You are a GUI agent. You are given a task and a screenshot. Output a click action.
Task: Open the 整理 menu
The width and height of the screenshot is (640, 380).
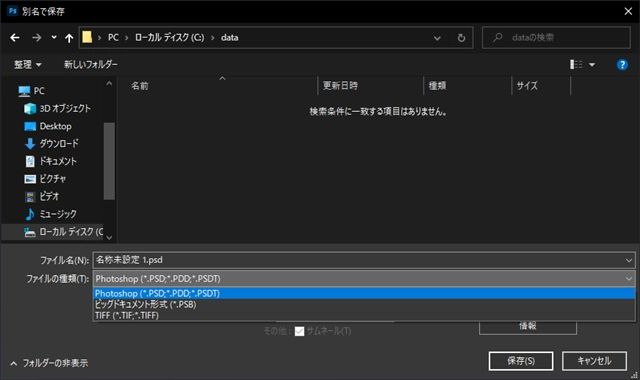click(x=28, y=64)
